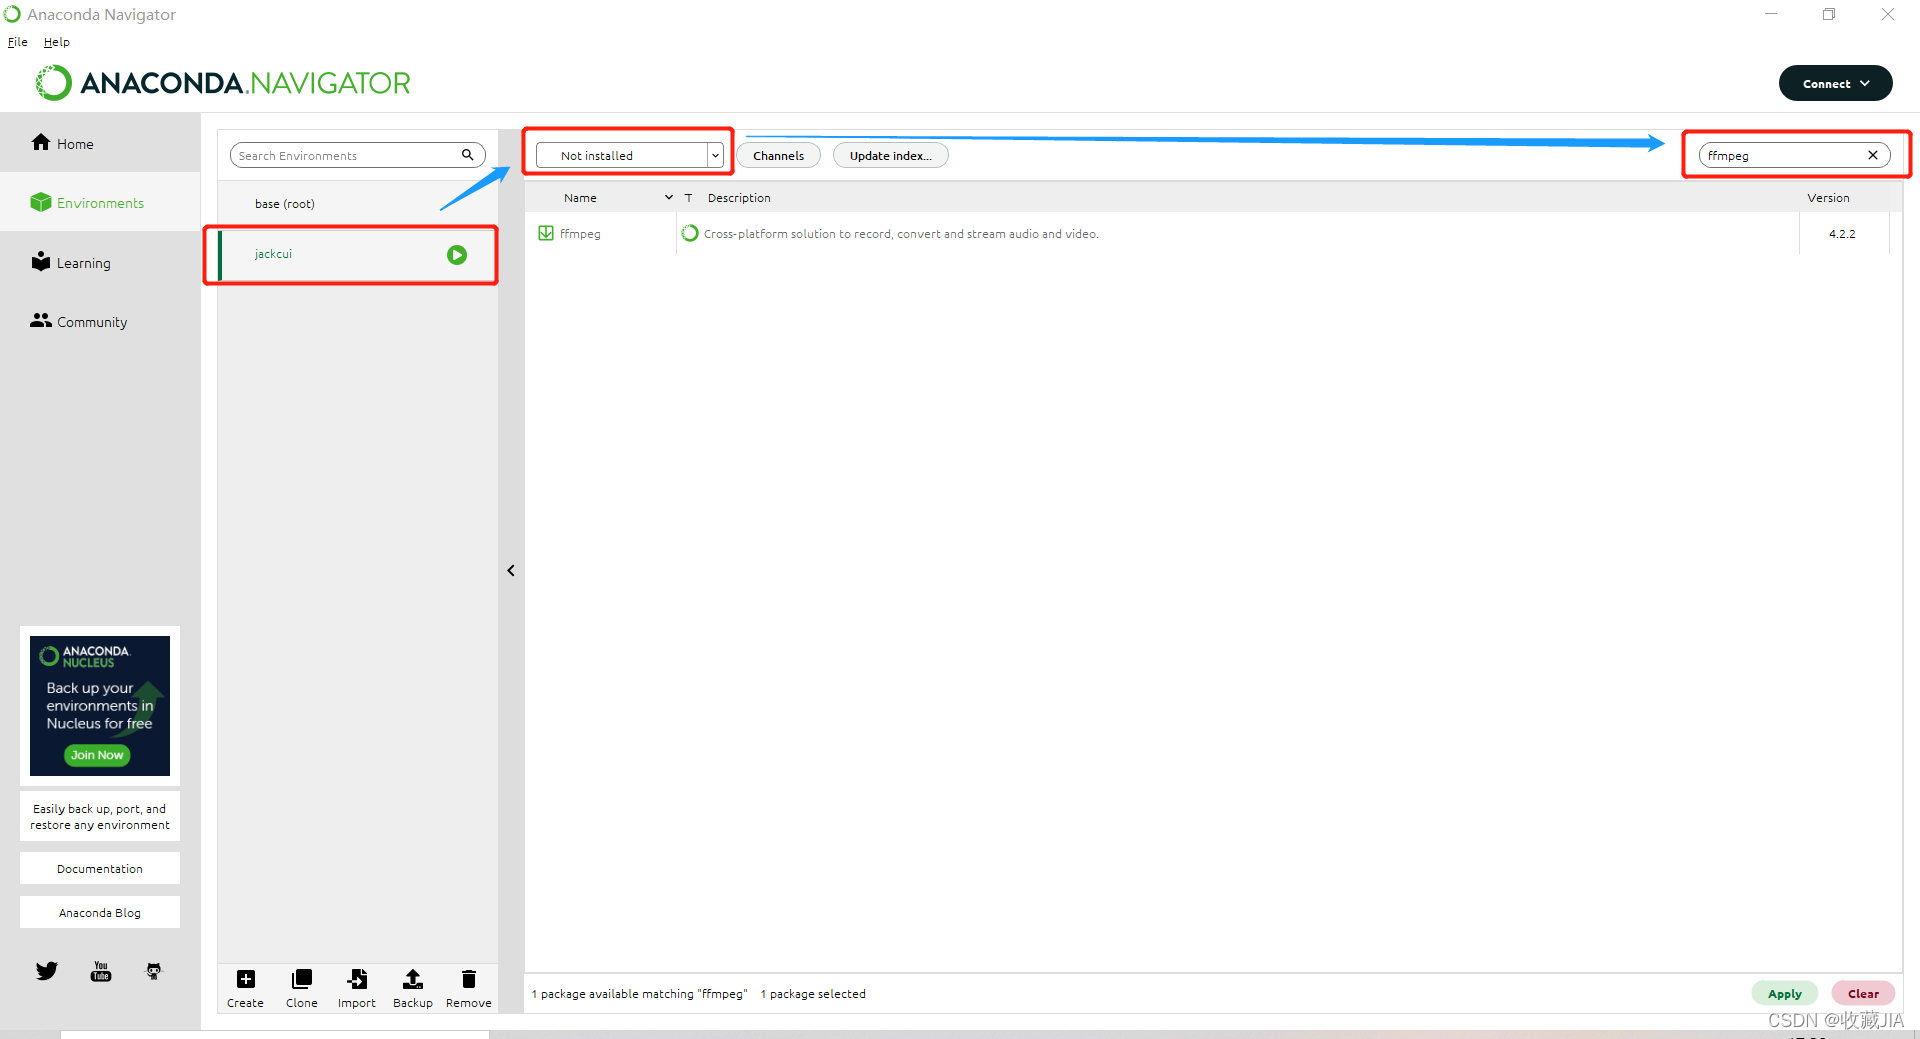Open the Help menu
Image resolution: width=1920 pixels, height=1039 pixels.
point(57,42)
